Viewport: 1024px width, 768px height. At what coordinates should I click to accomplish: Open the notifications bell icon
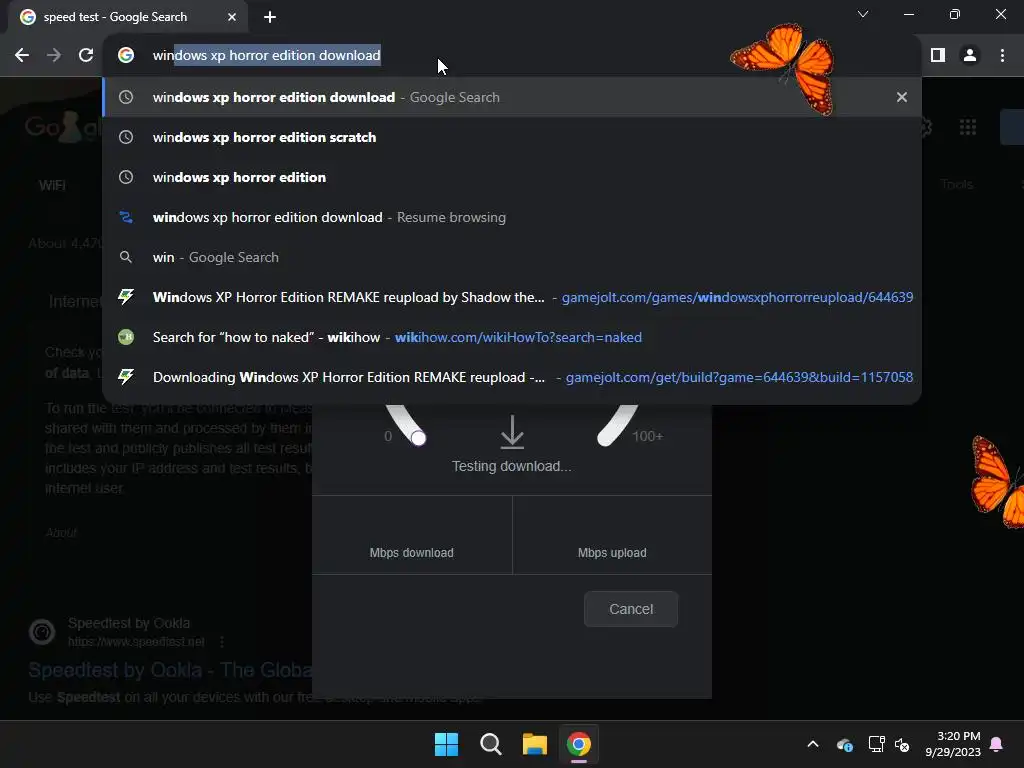[x=997, y=744]
